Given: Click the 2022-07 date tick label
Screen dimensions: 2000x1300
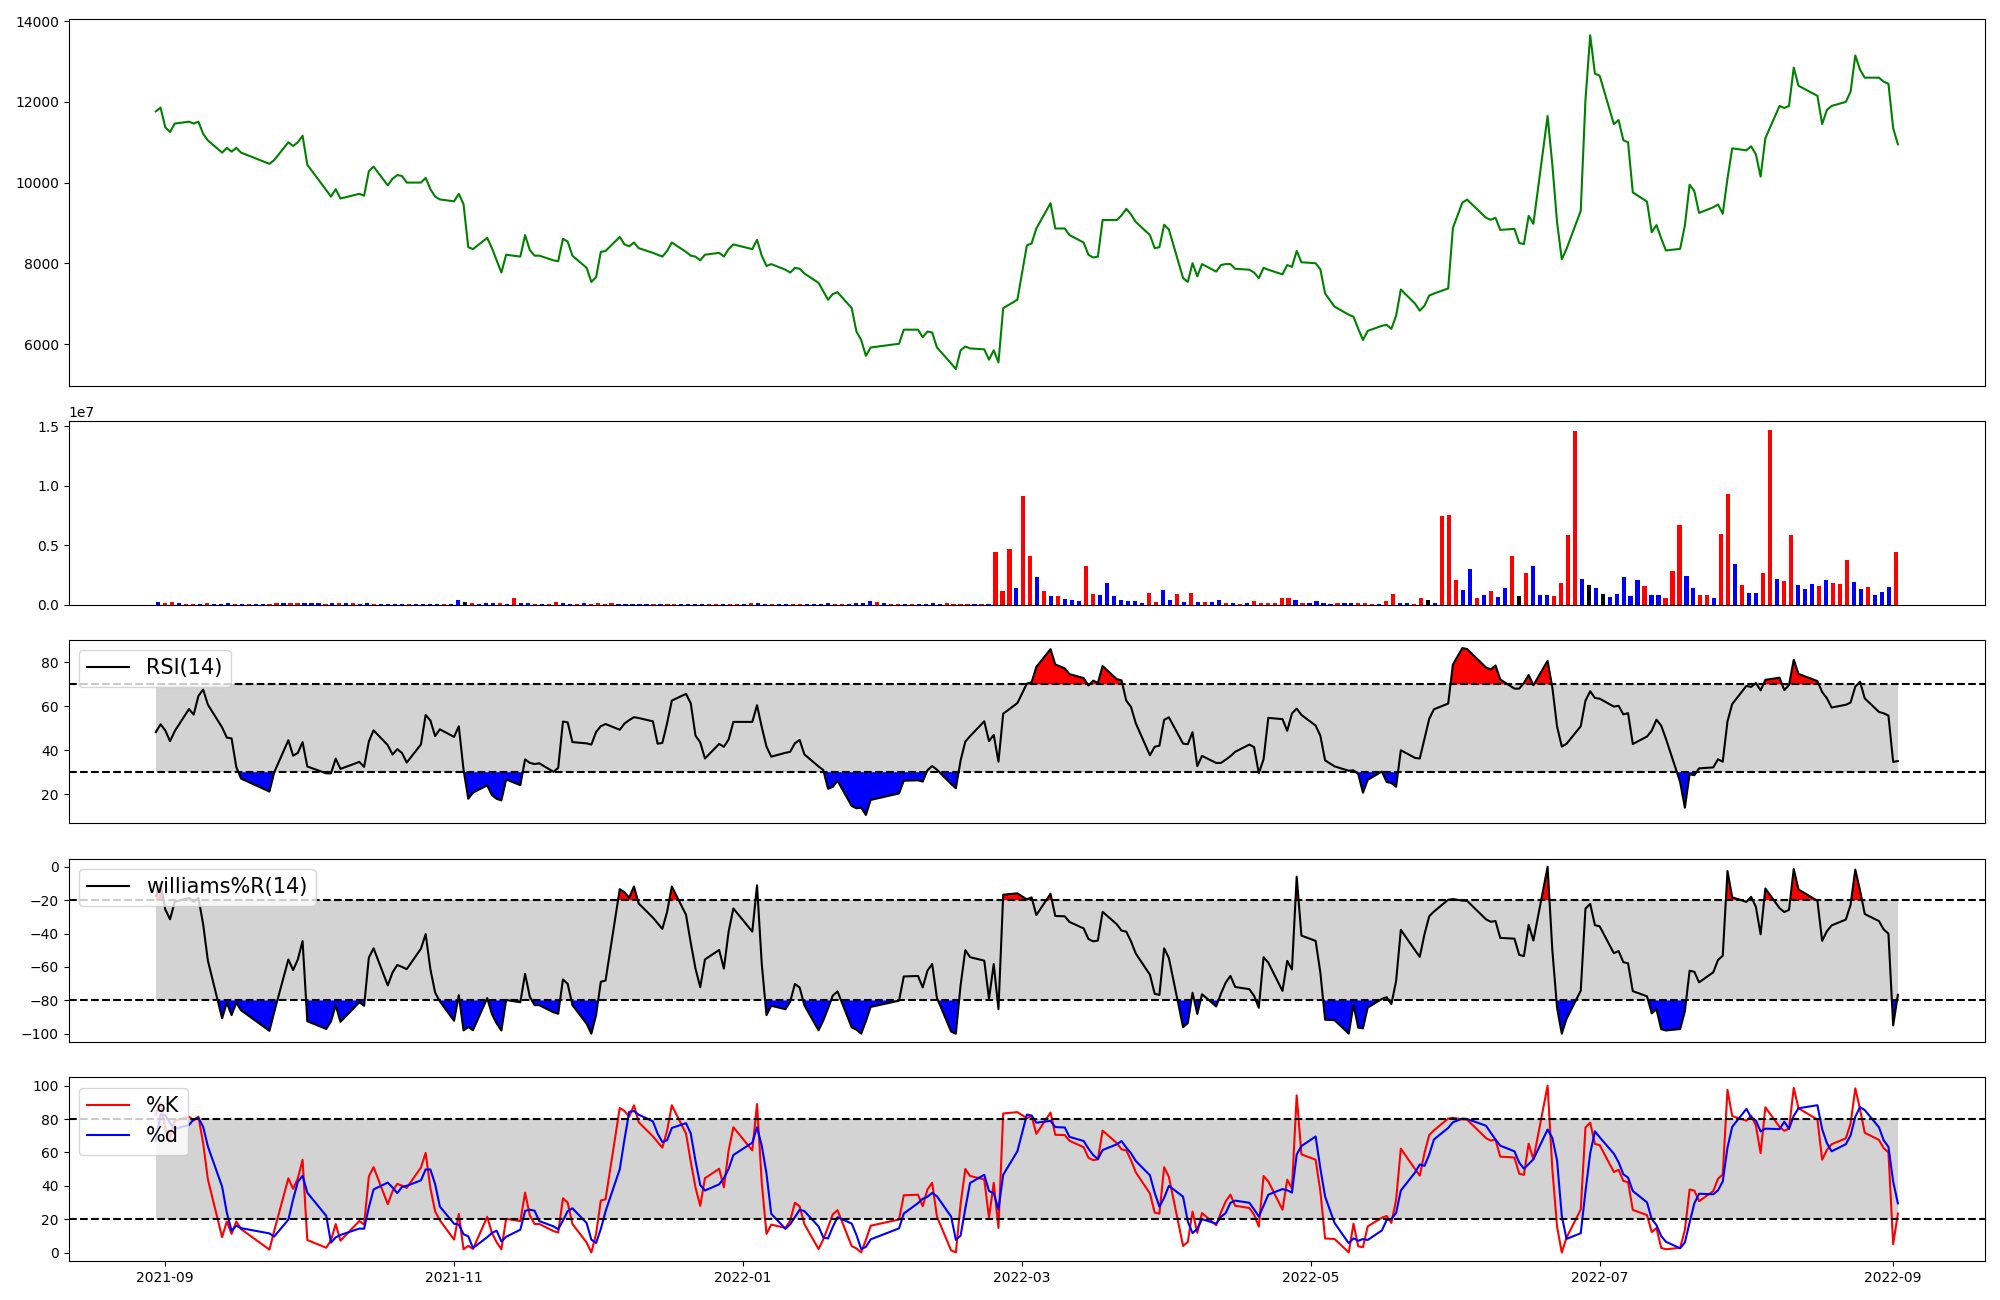Looking at the screenshot, I should [x=1599, y=1277].
